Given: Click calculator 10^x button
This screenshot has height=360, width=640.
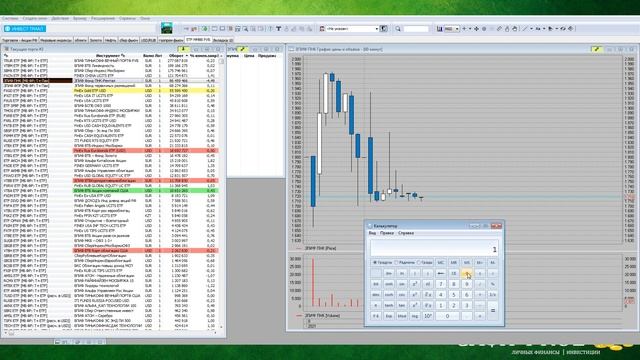Looking at the screenshot, I should pos(428,316).
